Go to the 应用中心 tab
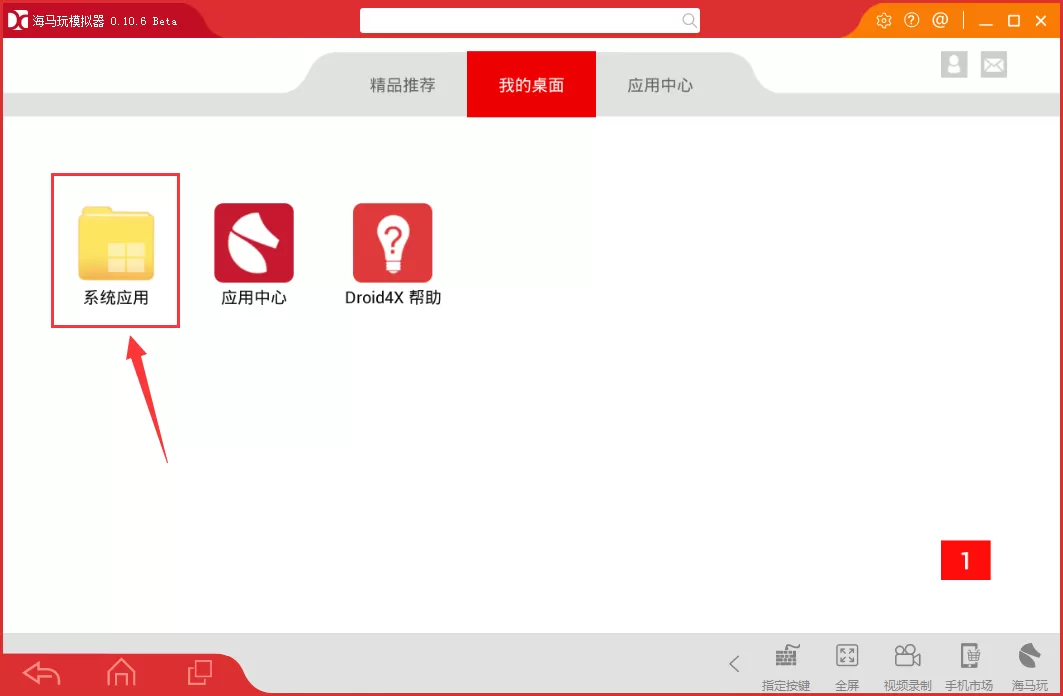This screenshot has height=696, width=1063. click(660, 85)
